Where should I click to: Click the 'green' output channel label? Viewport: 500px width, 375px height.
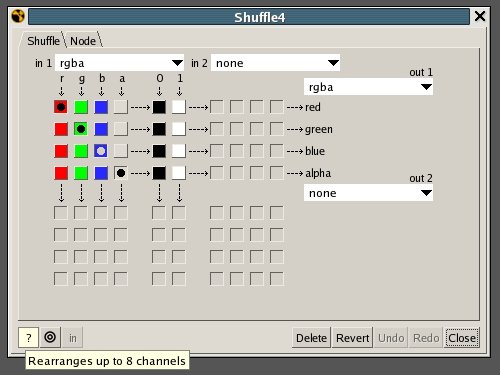click(319, 129)
